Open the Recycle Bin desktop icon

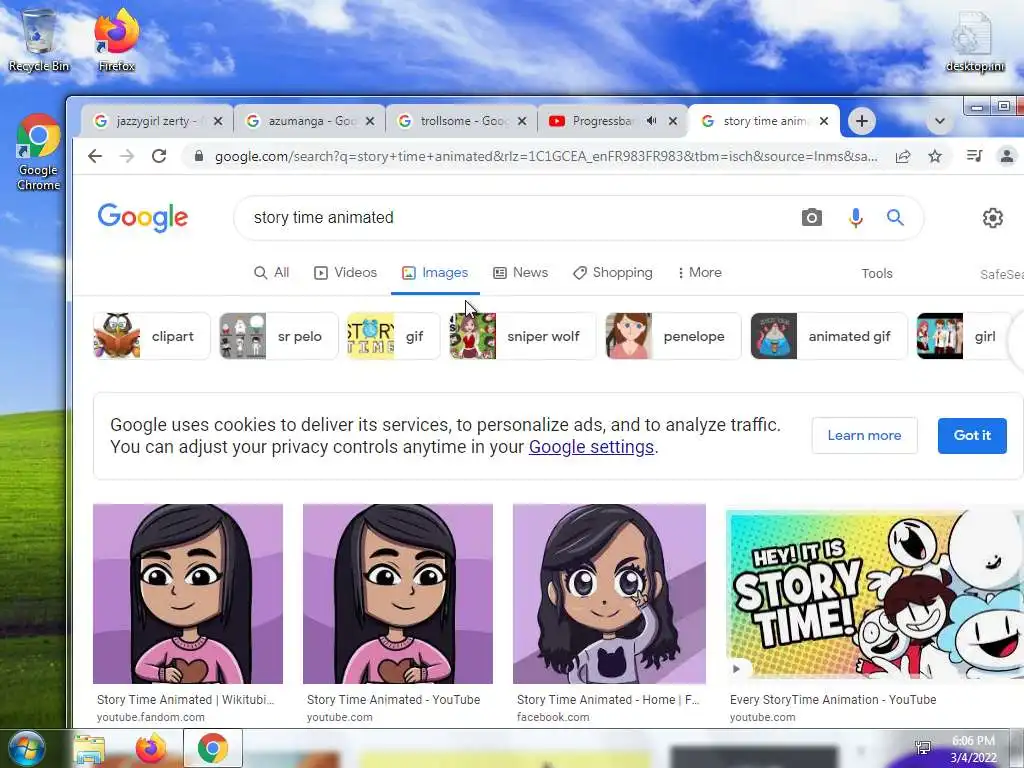click(39, 40)
